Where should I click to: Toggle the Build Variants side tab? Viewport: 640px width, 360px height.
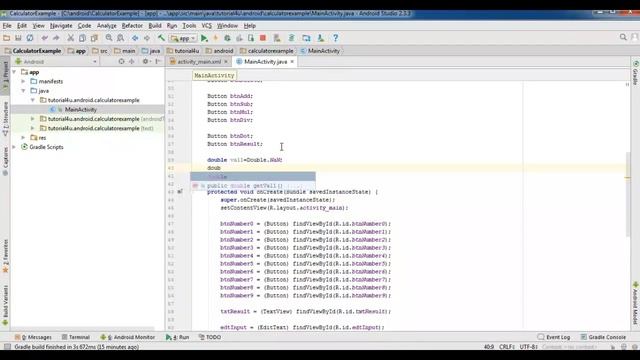pos(5,305)
